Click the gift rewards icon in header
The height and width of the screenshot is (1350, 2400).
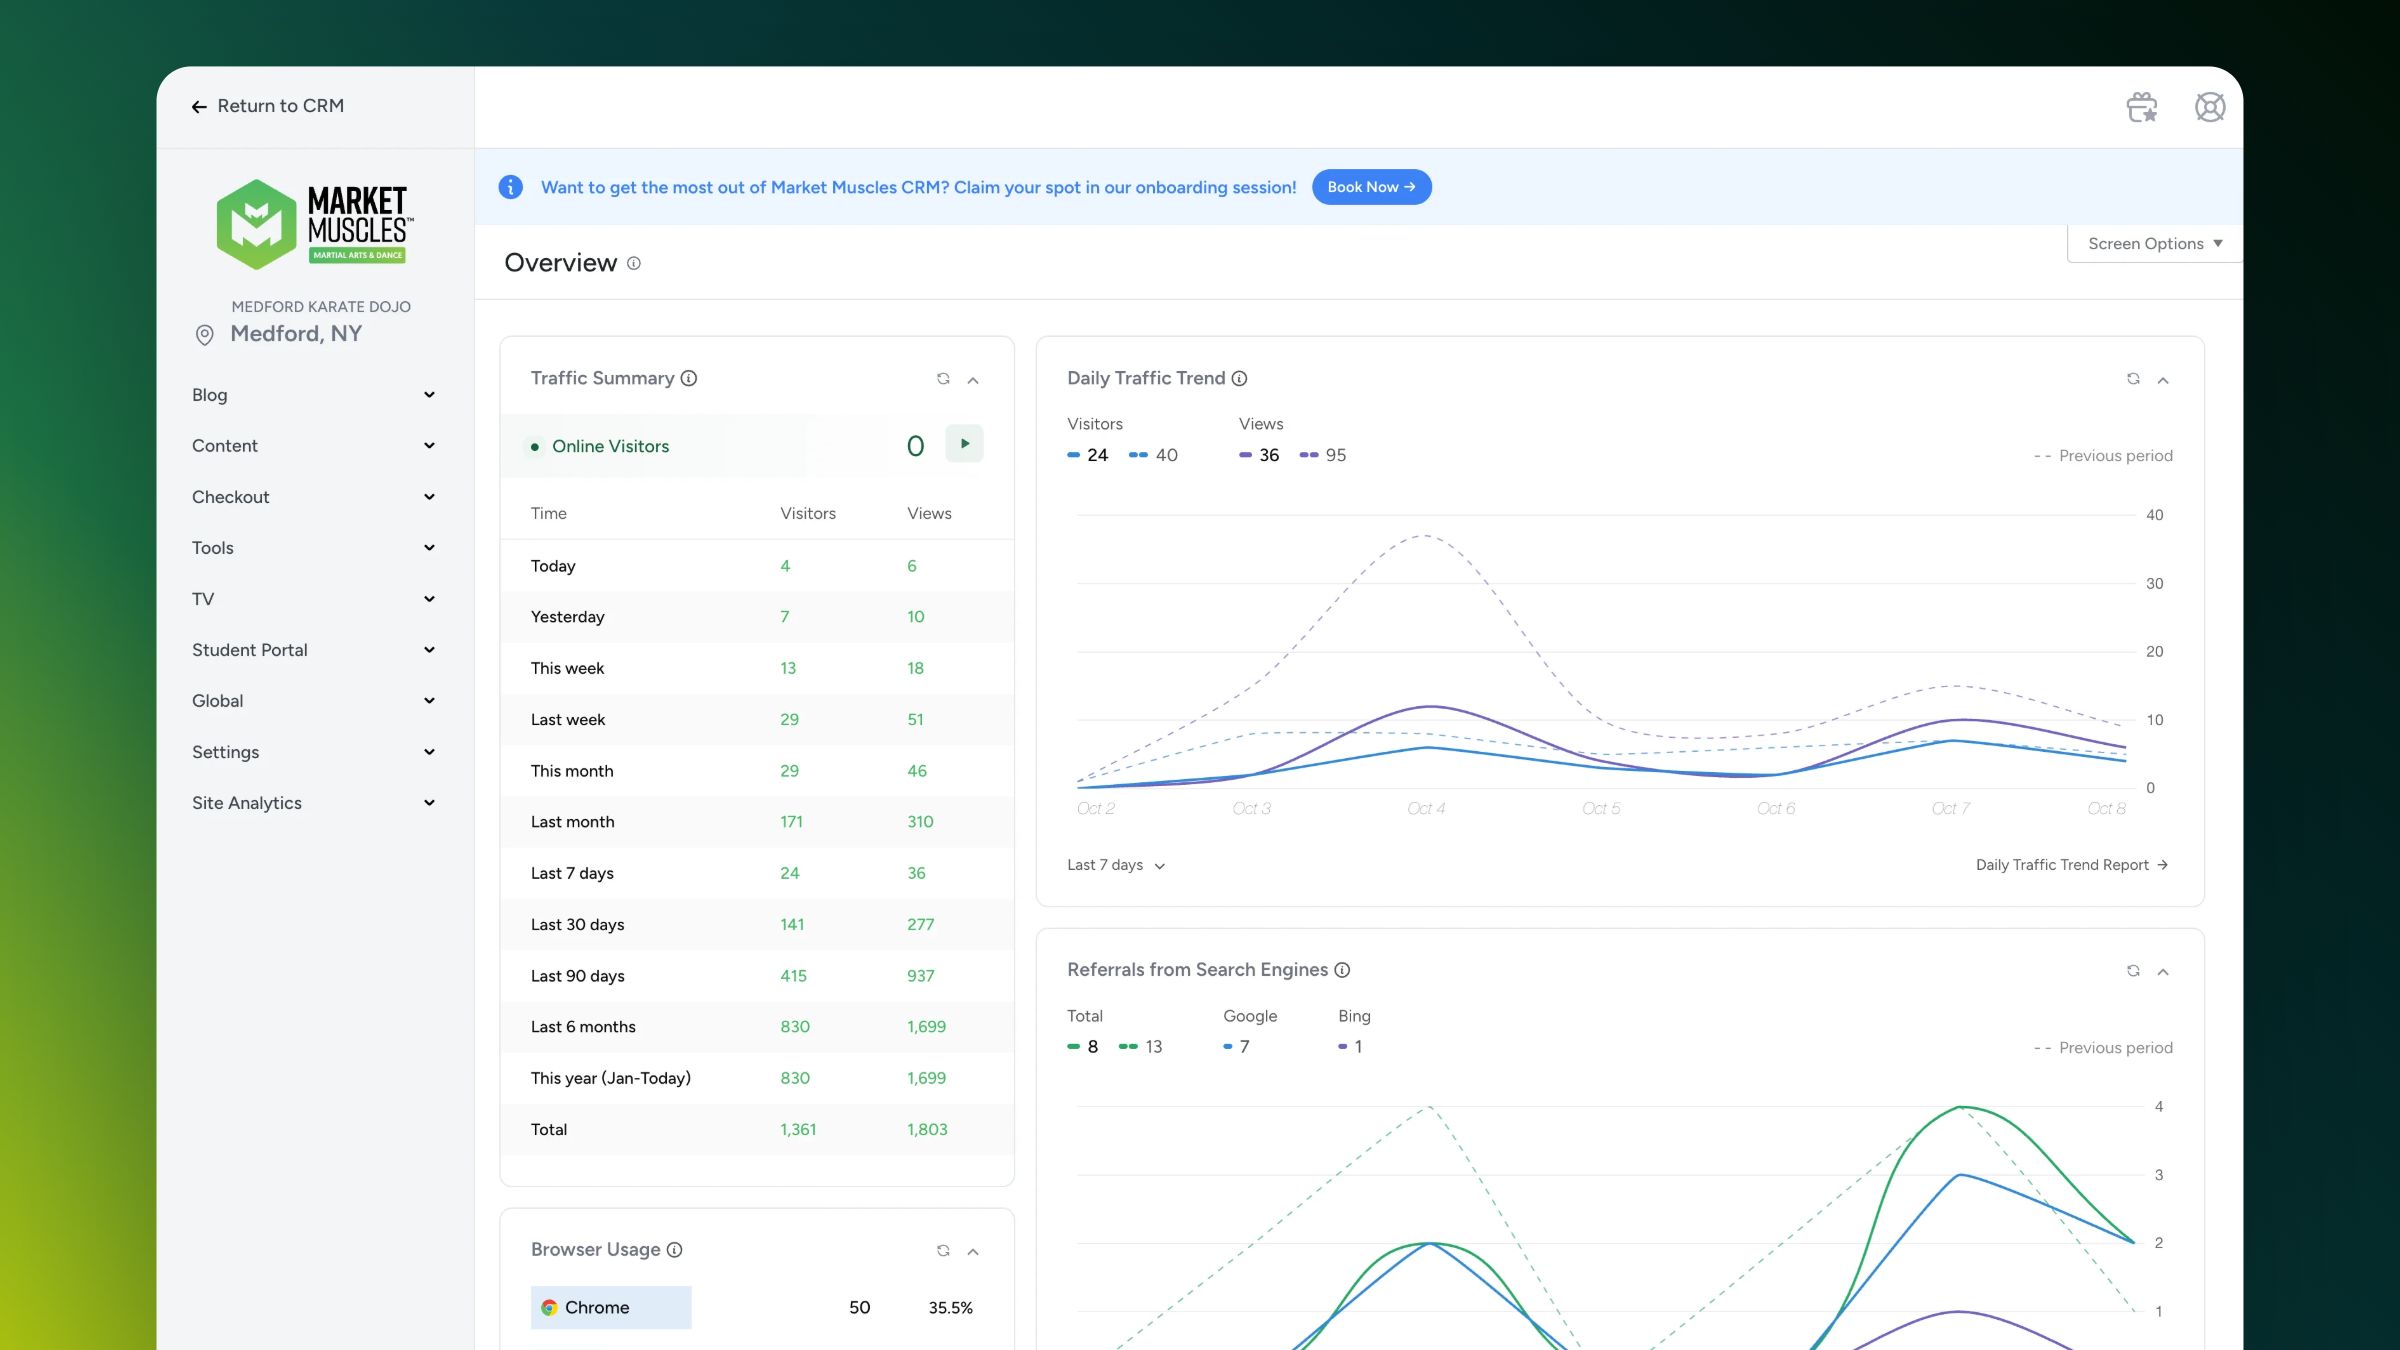coord(2141,107)
